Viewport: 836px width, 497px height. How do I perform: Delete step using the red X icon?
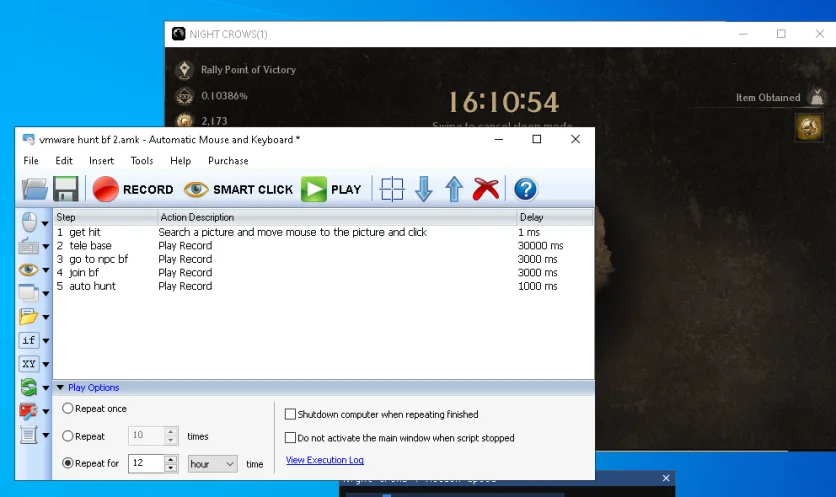486,189
